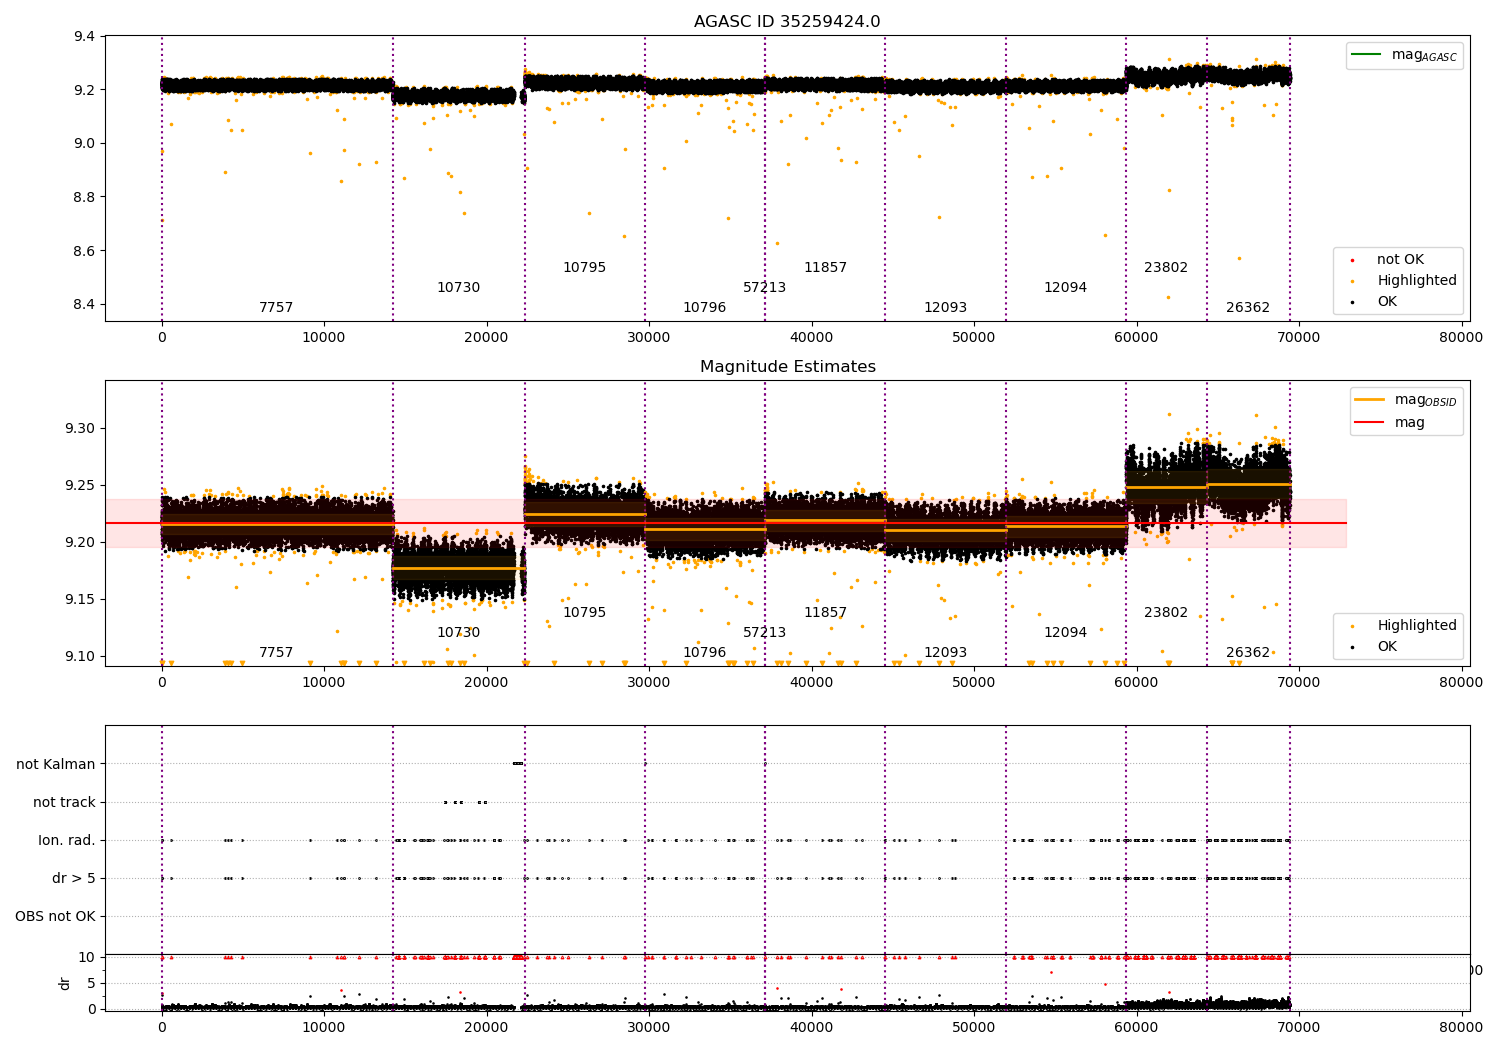Select obsid label 11857 in the top plot
Viewport: 1500px width, 1050px height.
point(825,268)
